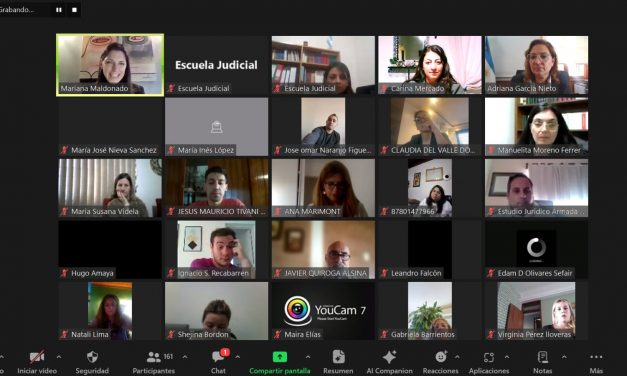Select Ignacio S. Recabarren's video tile

[x=217, y=249]
